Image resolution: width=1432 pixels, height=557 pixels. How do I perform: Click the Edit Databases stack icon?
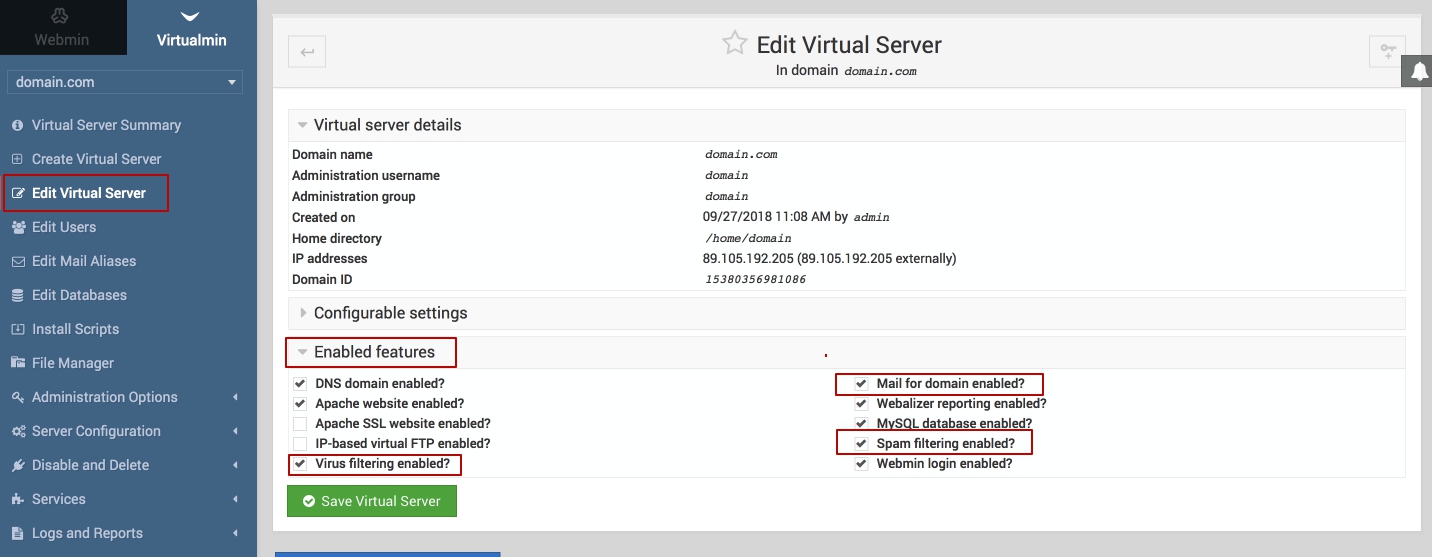coord(17,295)
